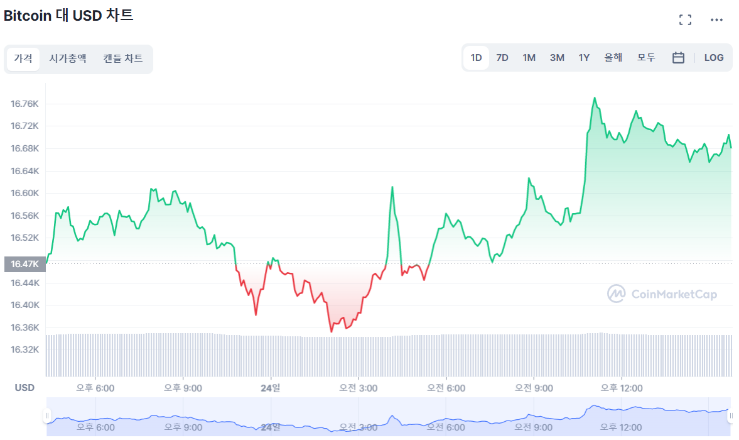Select the 올해 year-to-date range
The width and height of the screenshot is (739, 440).
tap(613, 58)
